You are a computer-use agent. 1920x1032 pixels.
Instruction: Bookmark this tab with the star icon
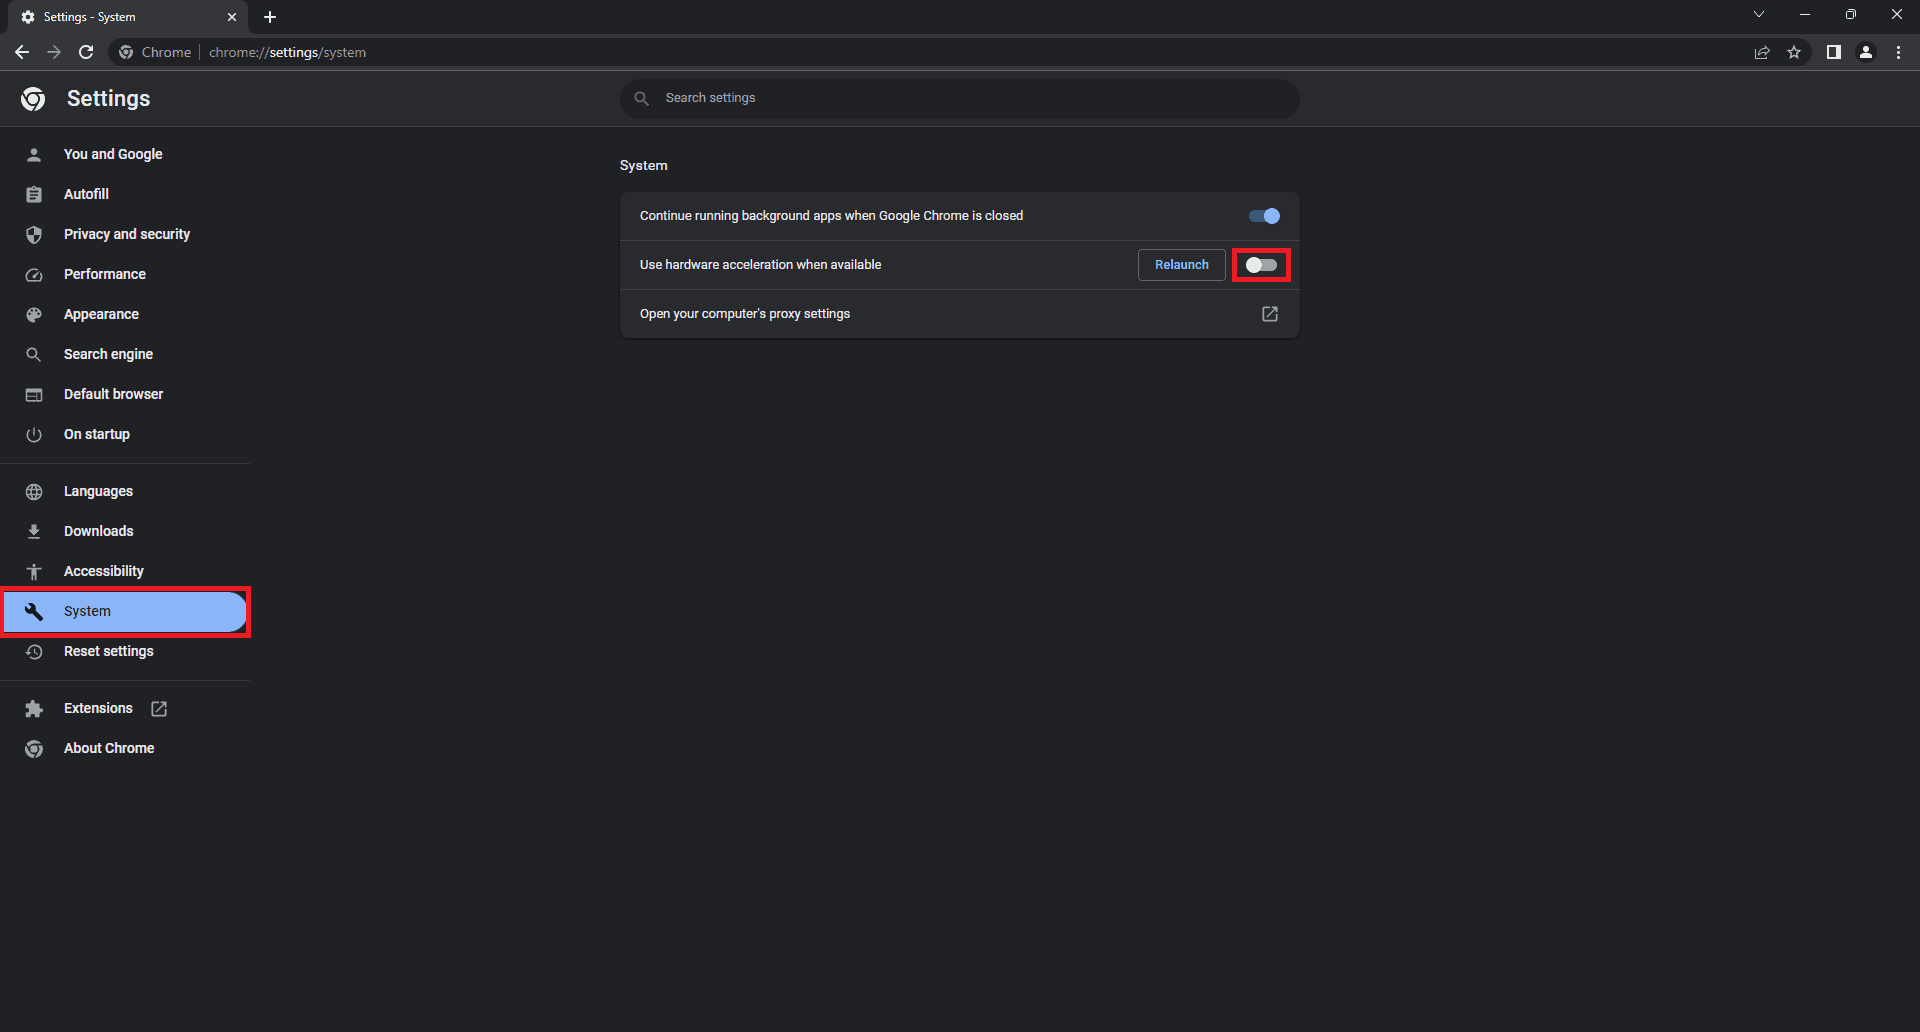point(1794,52)
